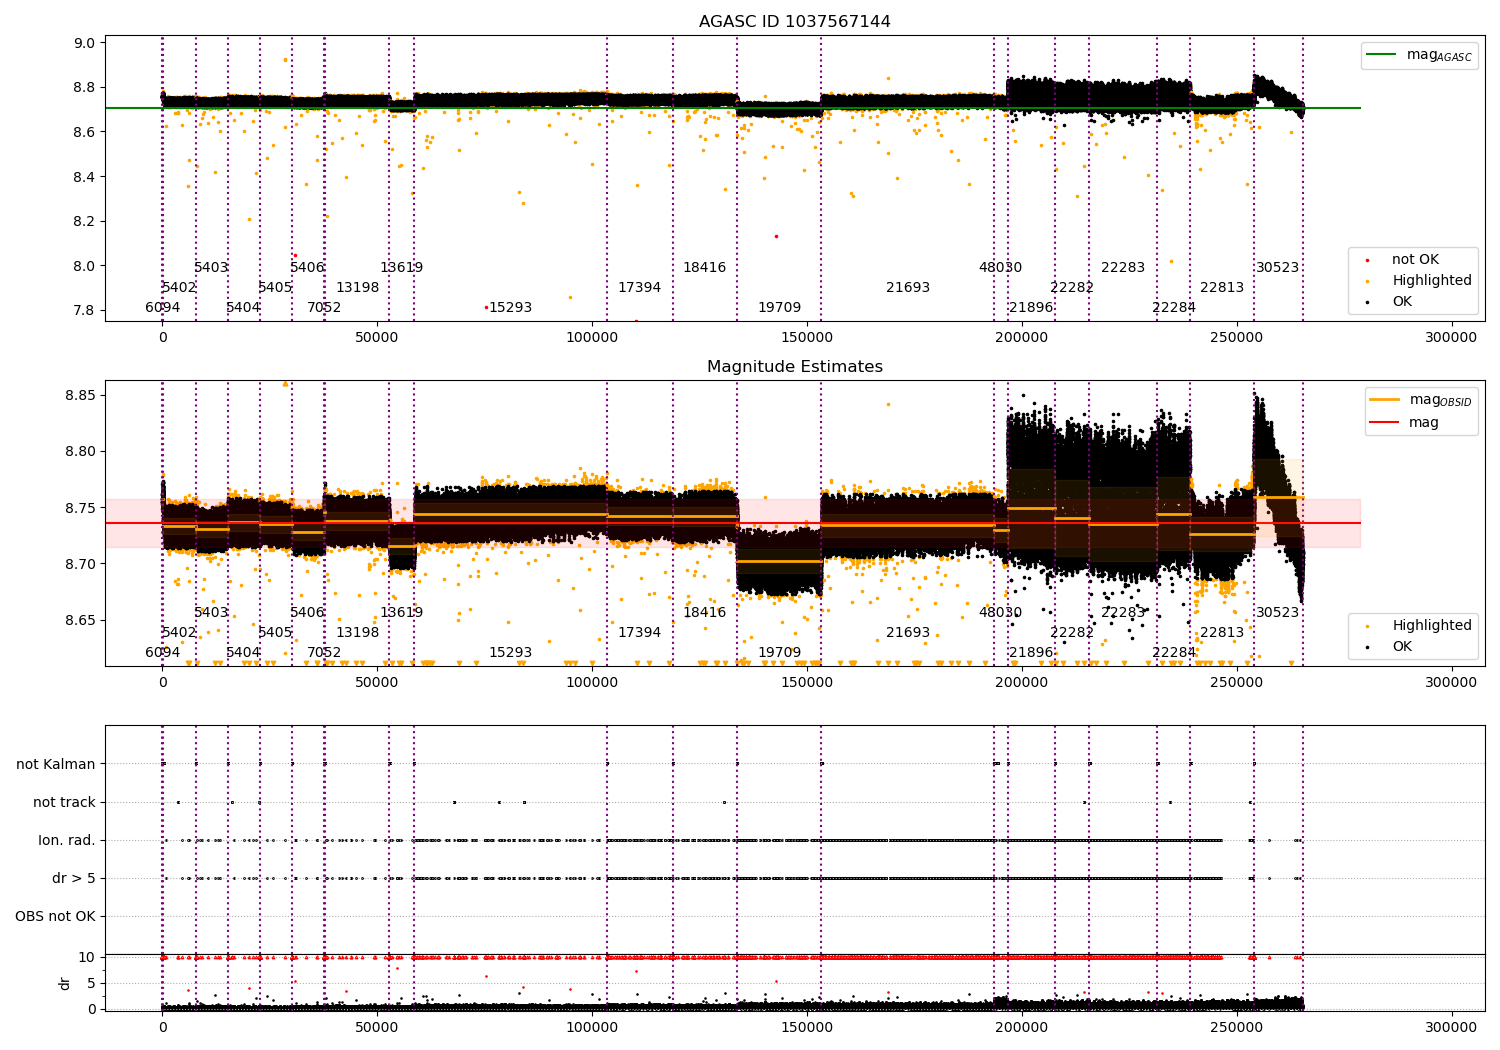Click OBSID label 30523 in AGASC plot
Viewport: 1500px width, 1050px height.
pos(1277,268)
